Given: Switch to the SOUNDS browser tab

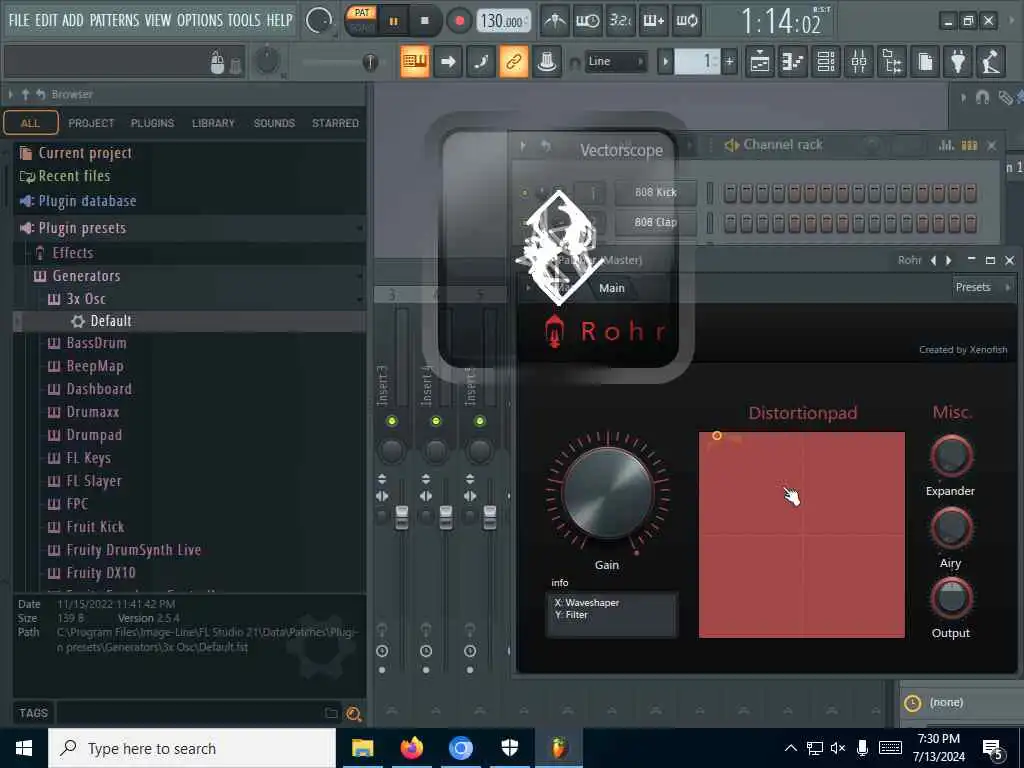Looking at the screenshot, I should 274,123.
